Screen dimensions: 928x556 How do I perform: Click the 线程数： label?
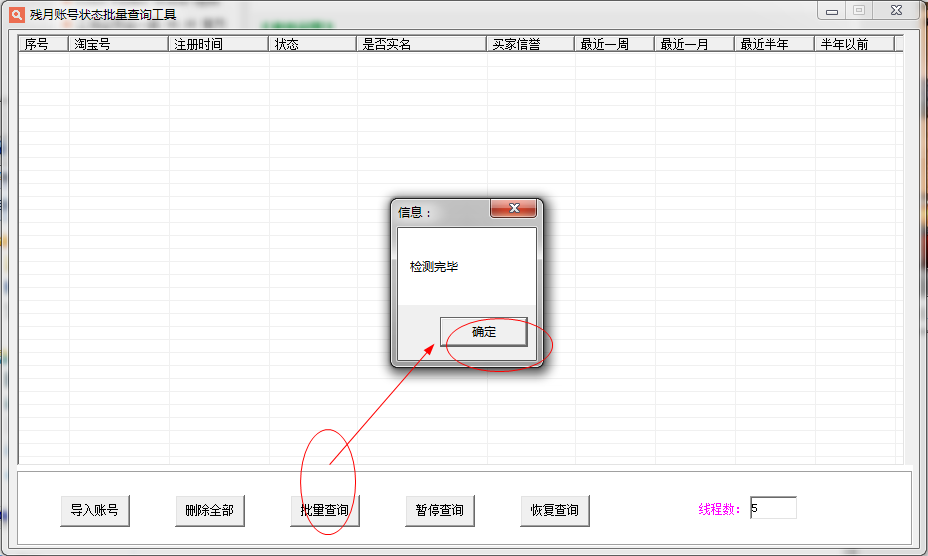(720, 509)
